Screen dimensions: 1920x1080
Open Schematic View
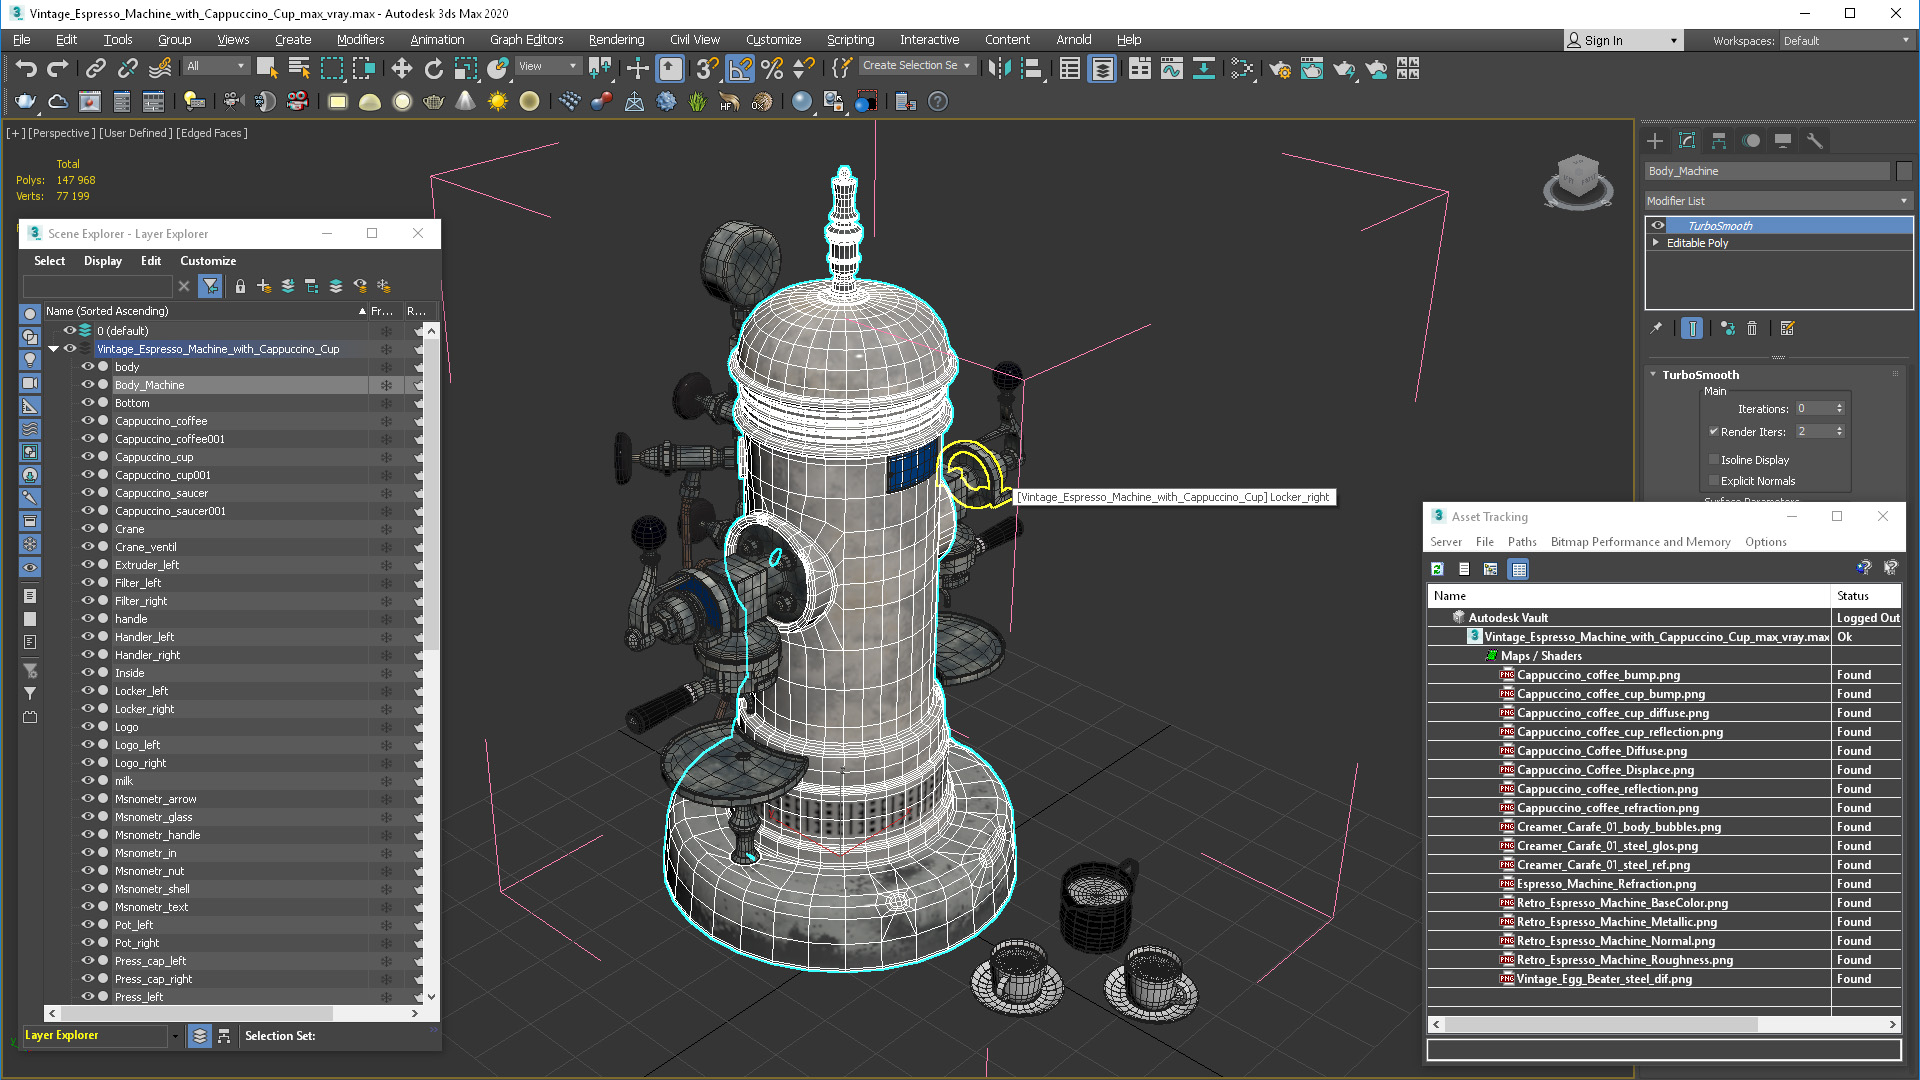coord(1203,68)
